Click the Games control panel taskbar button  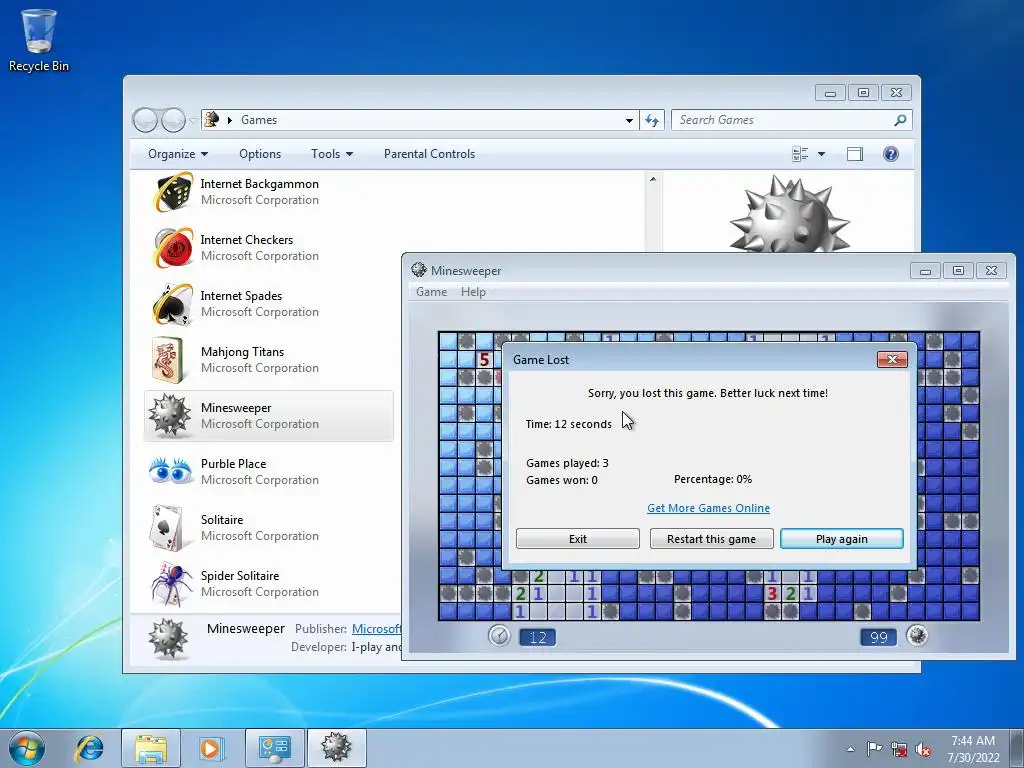pyautogui.click(x=274, y=748)
